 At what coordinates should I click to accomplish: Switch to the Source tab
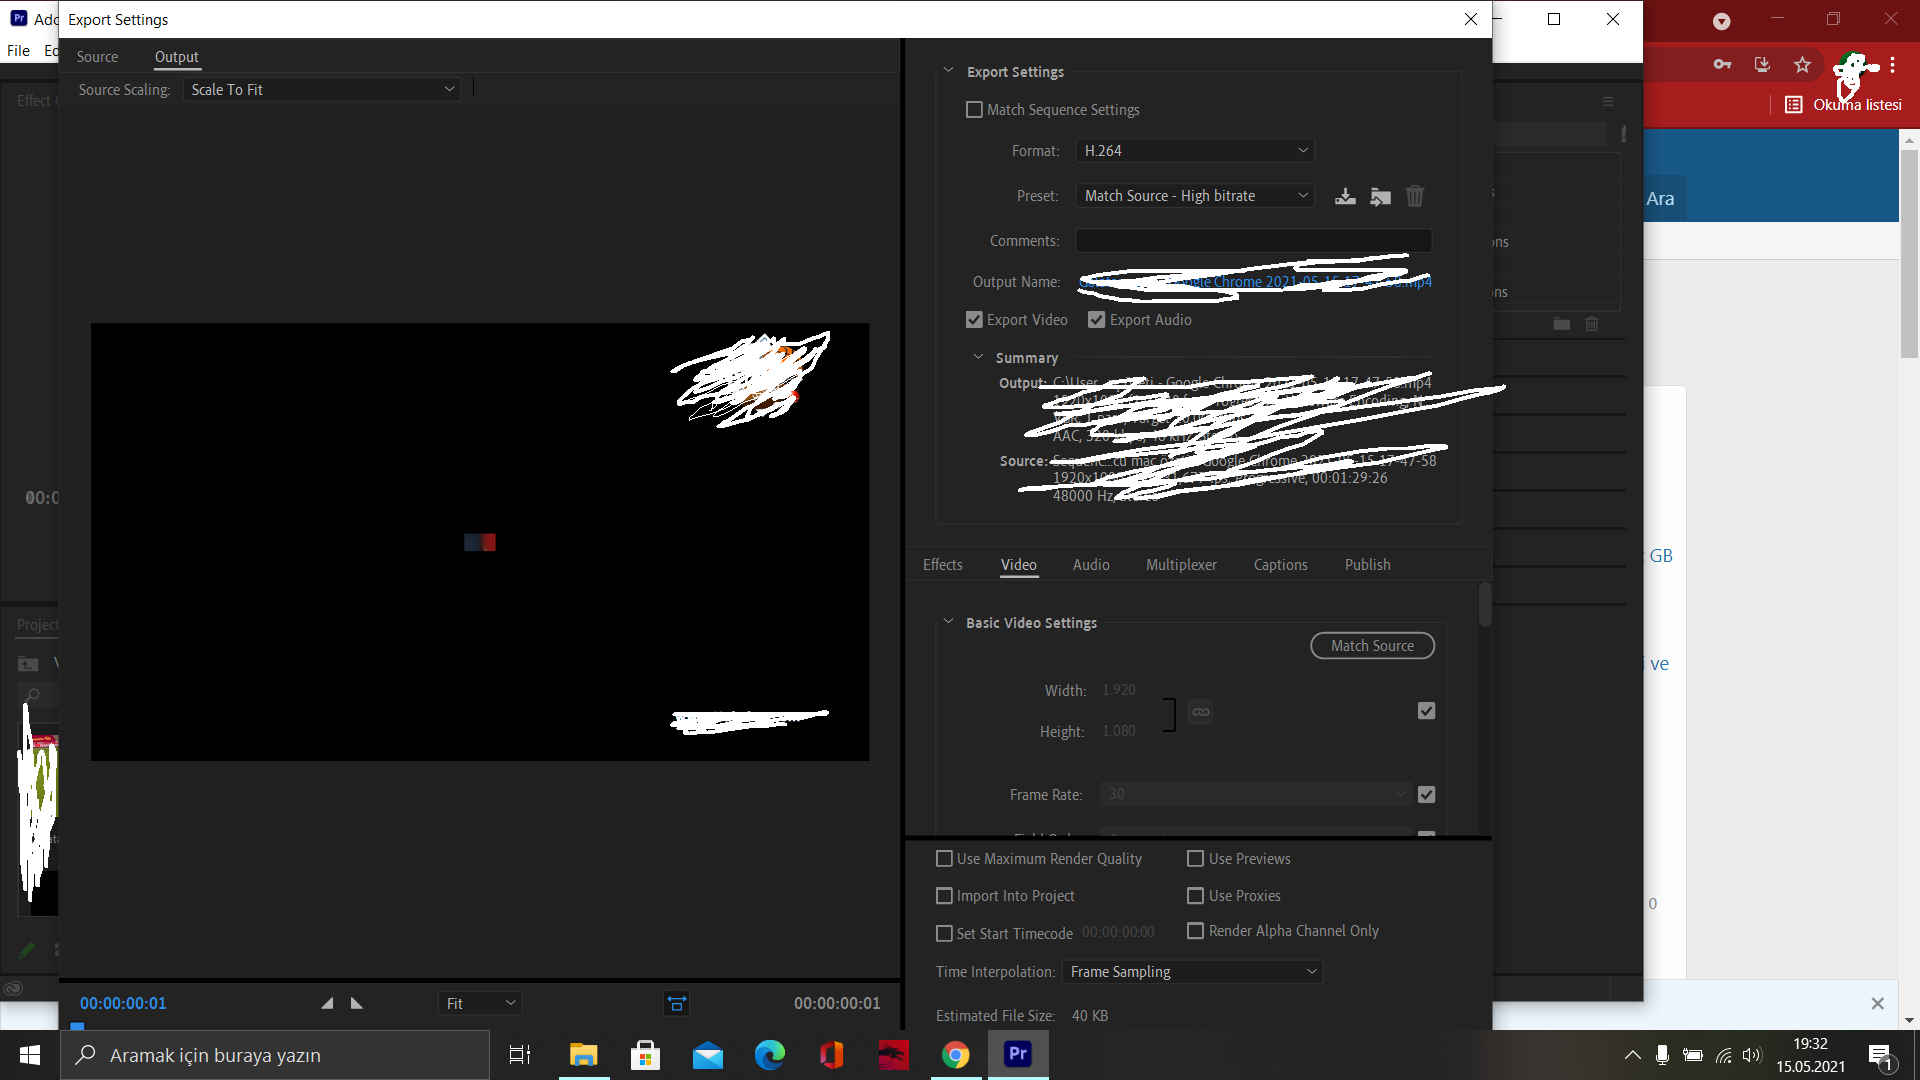point(97,57)
